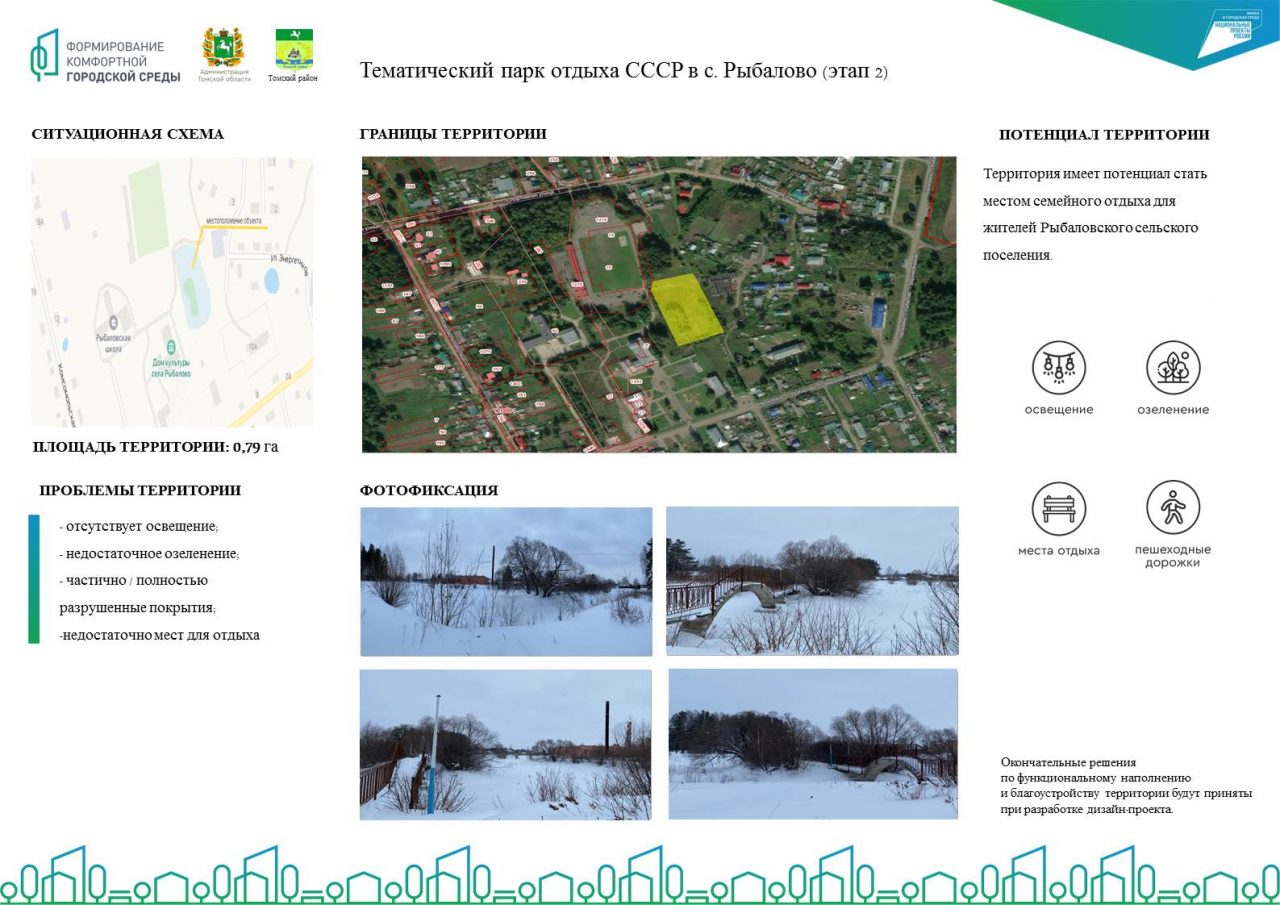Click the pedestrian paths walking icon
The width and height of the screenshot is (1280, 905).
(x=1173, y=508)
